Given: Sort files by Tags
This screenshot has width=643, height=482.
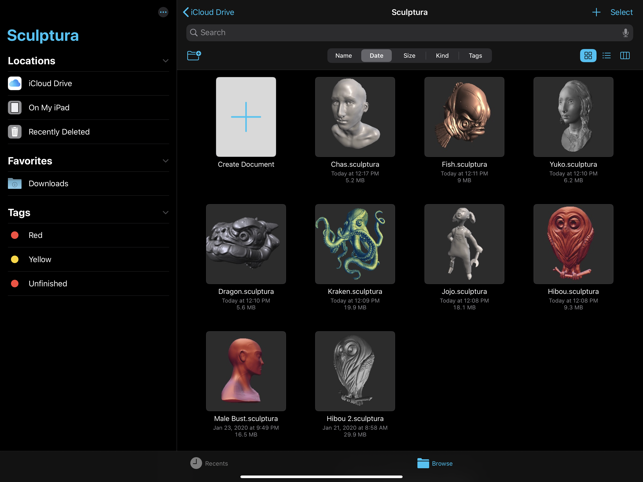Looking at the screenshot, I should tap(475, 56).
